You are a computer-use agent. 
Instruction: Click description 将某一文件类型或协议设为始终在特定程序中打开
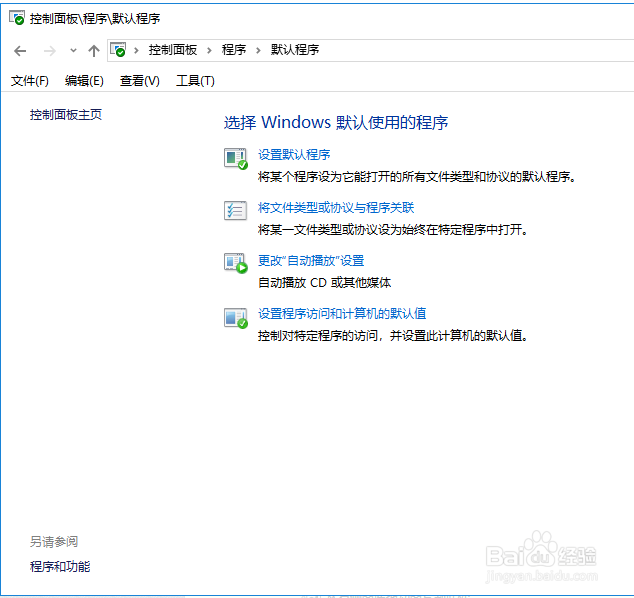pyautogui.click(x=393, y=230)
